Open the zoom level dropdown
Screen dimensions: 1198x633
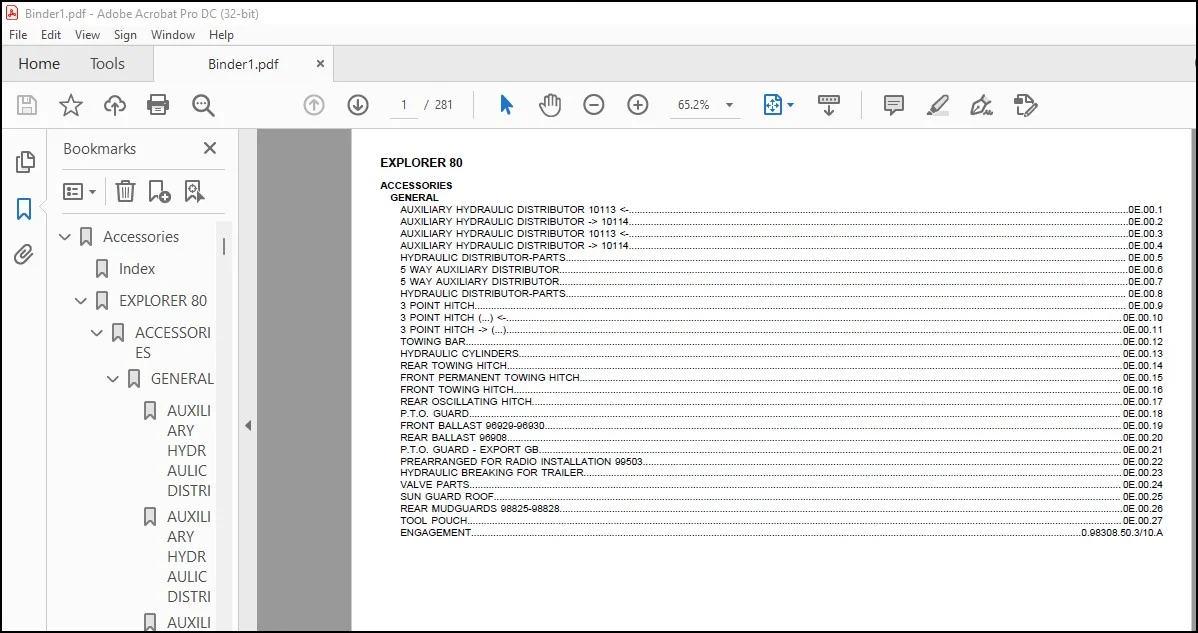pyautogui.click(x=729, y=105)
